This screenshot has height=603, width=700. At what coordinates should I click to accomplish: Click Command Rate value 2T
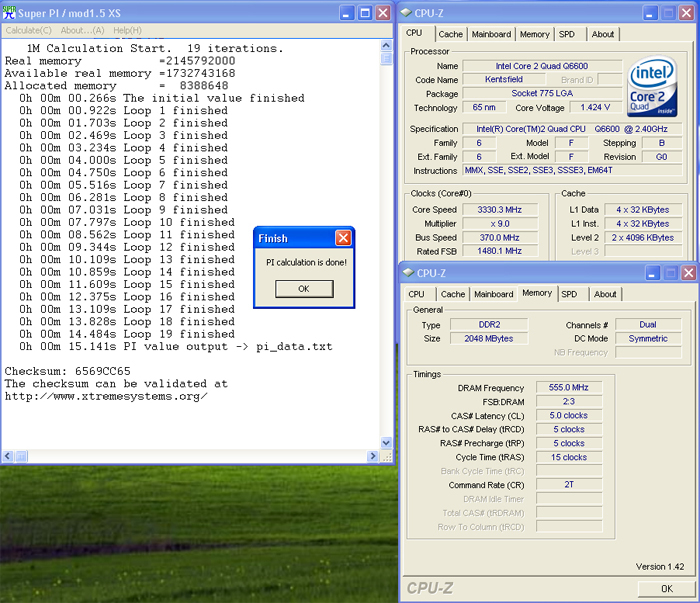point(569,484)
